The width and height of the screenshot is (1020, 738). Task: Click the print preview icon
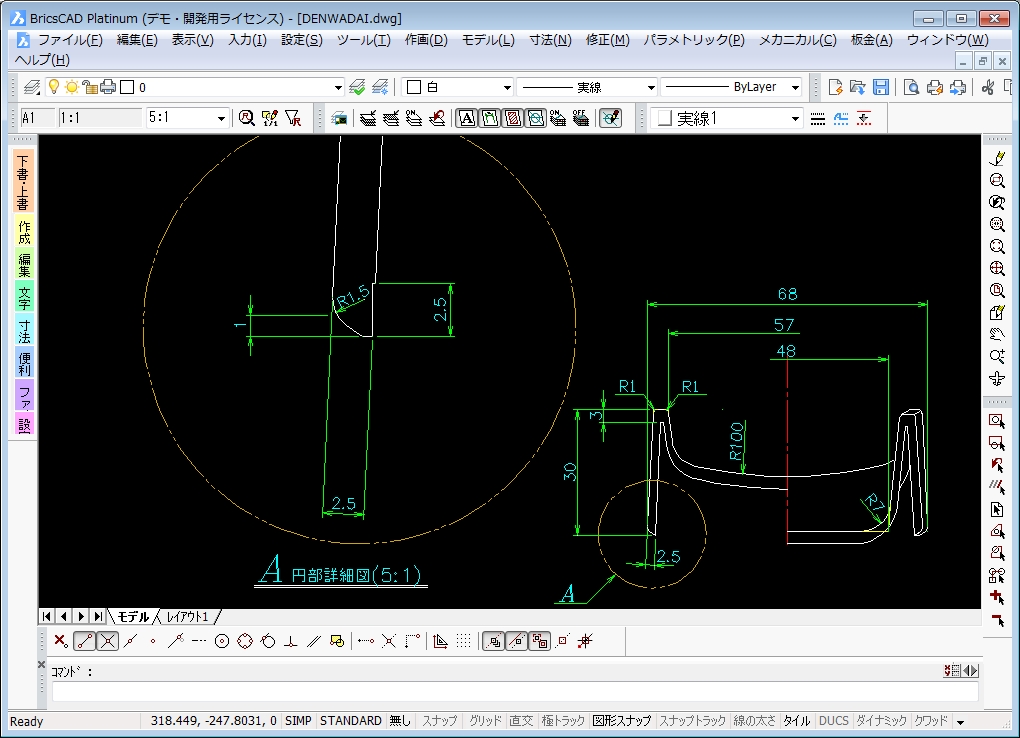coord(912,87)
